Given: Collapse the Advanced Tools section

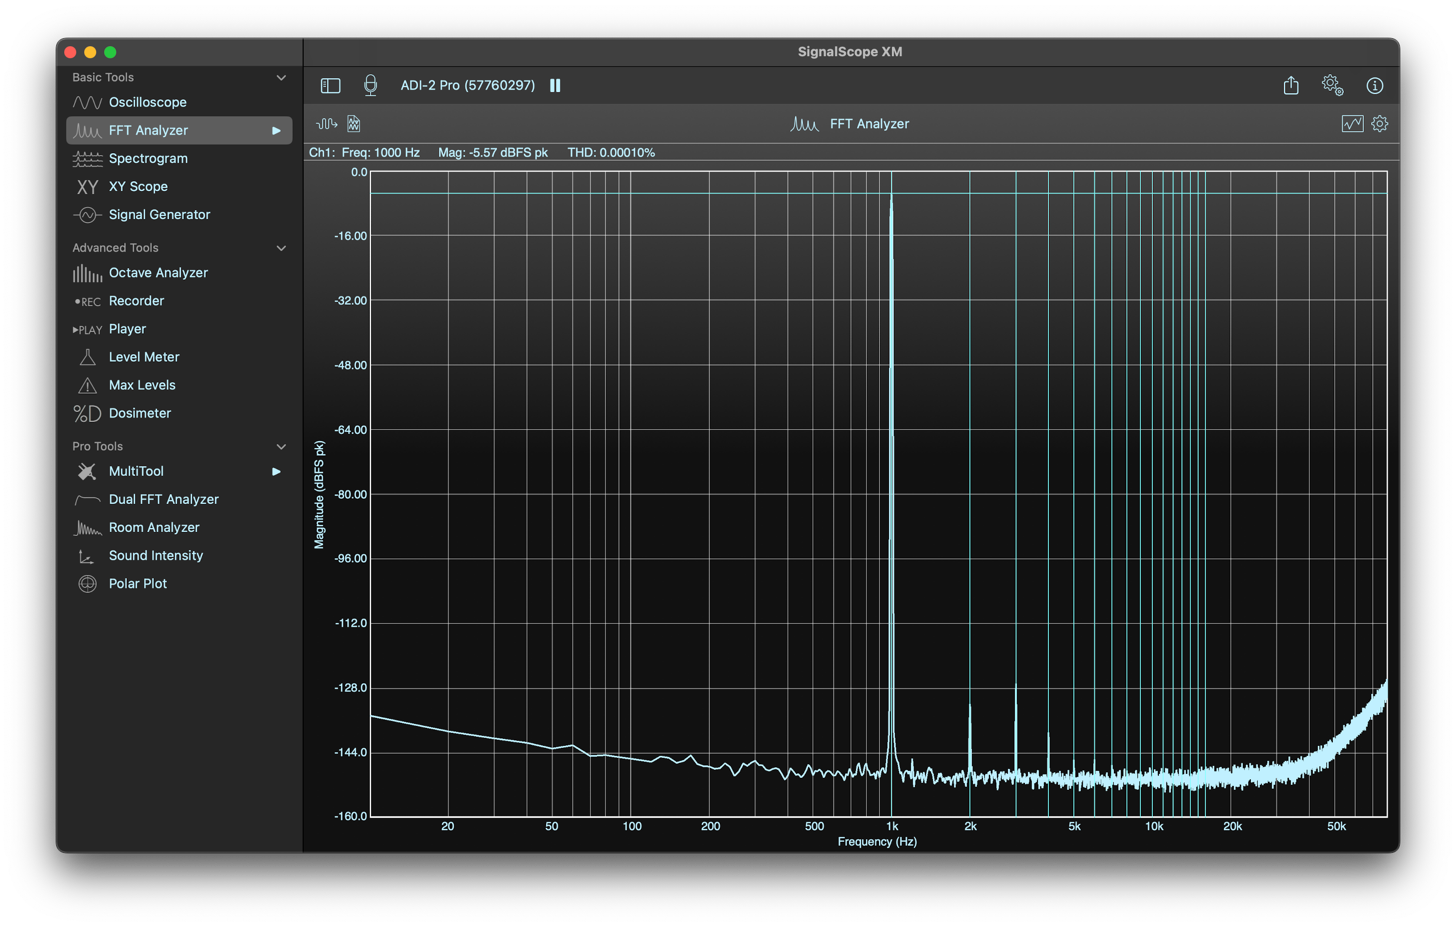Looking at the screenshot, I should pyautogui.click(x=281, y=248).
